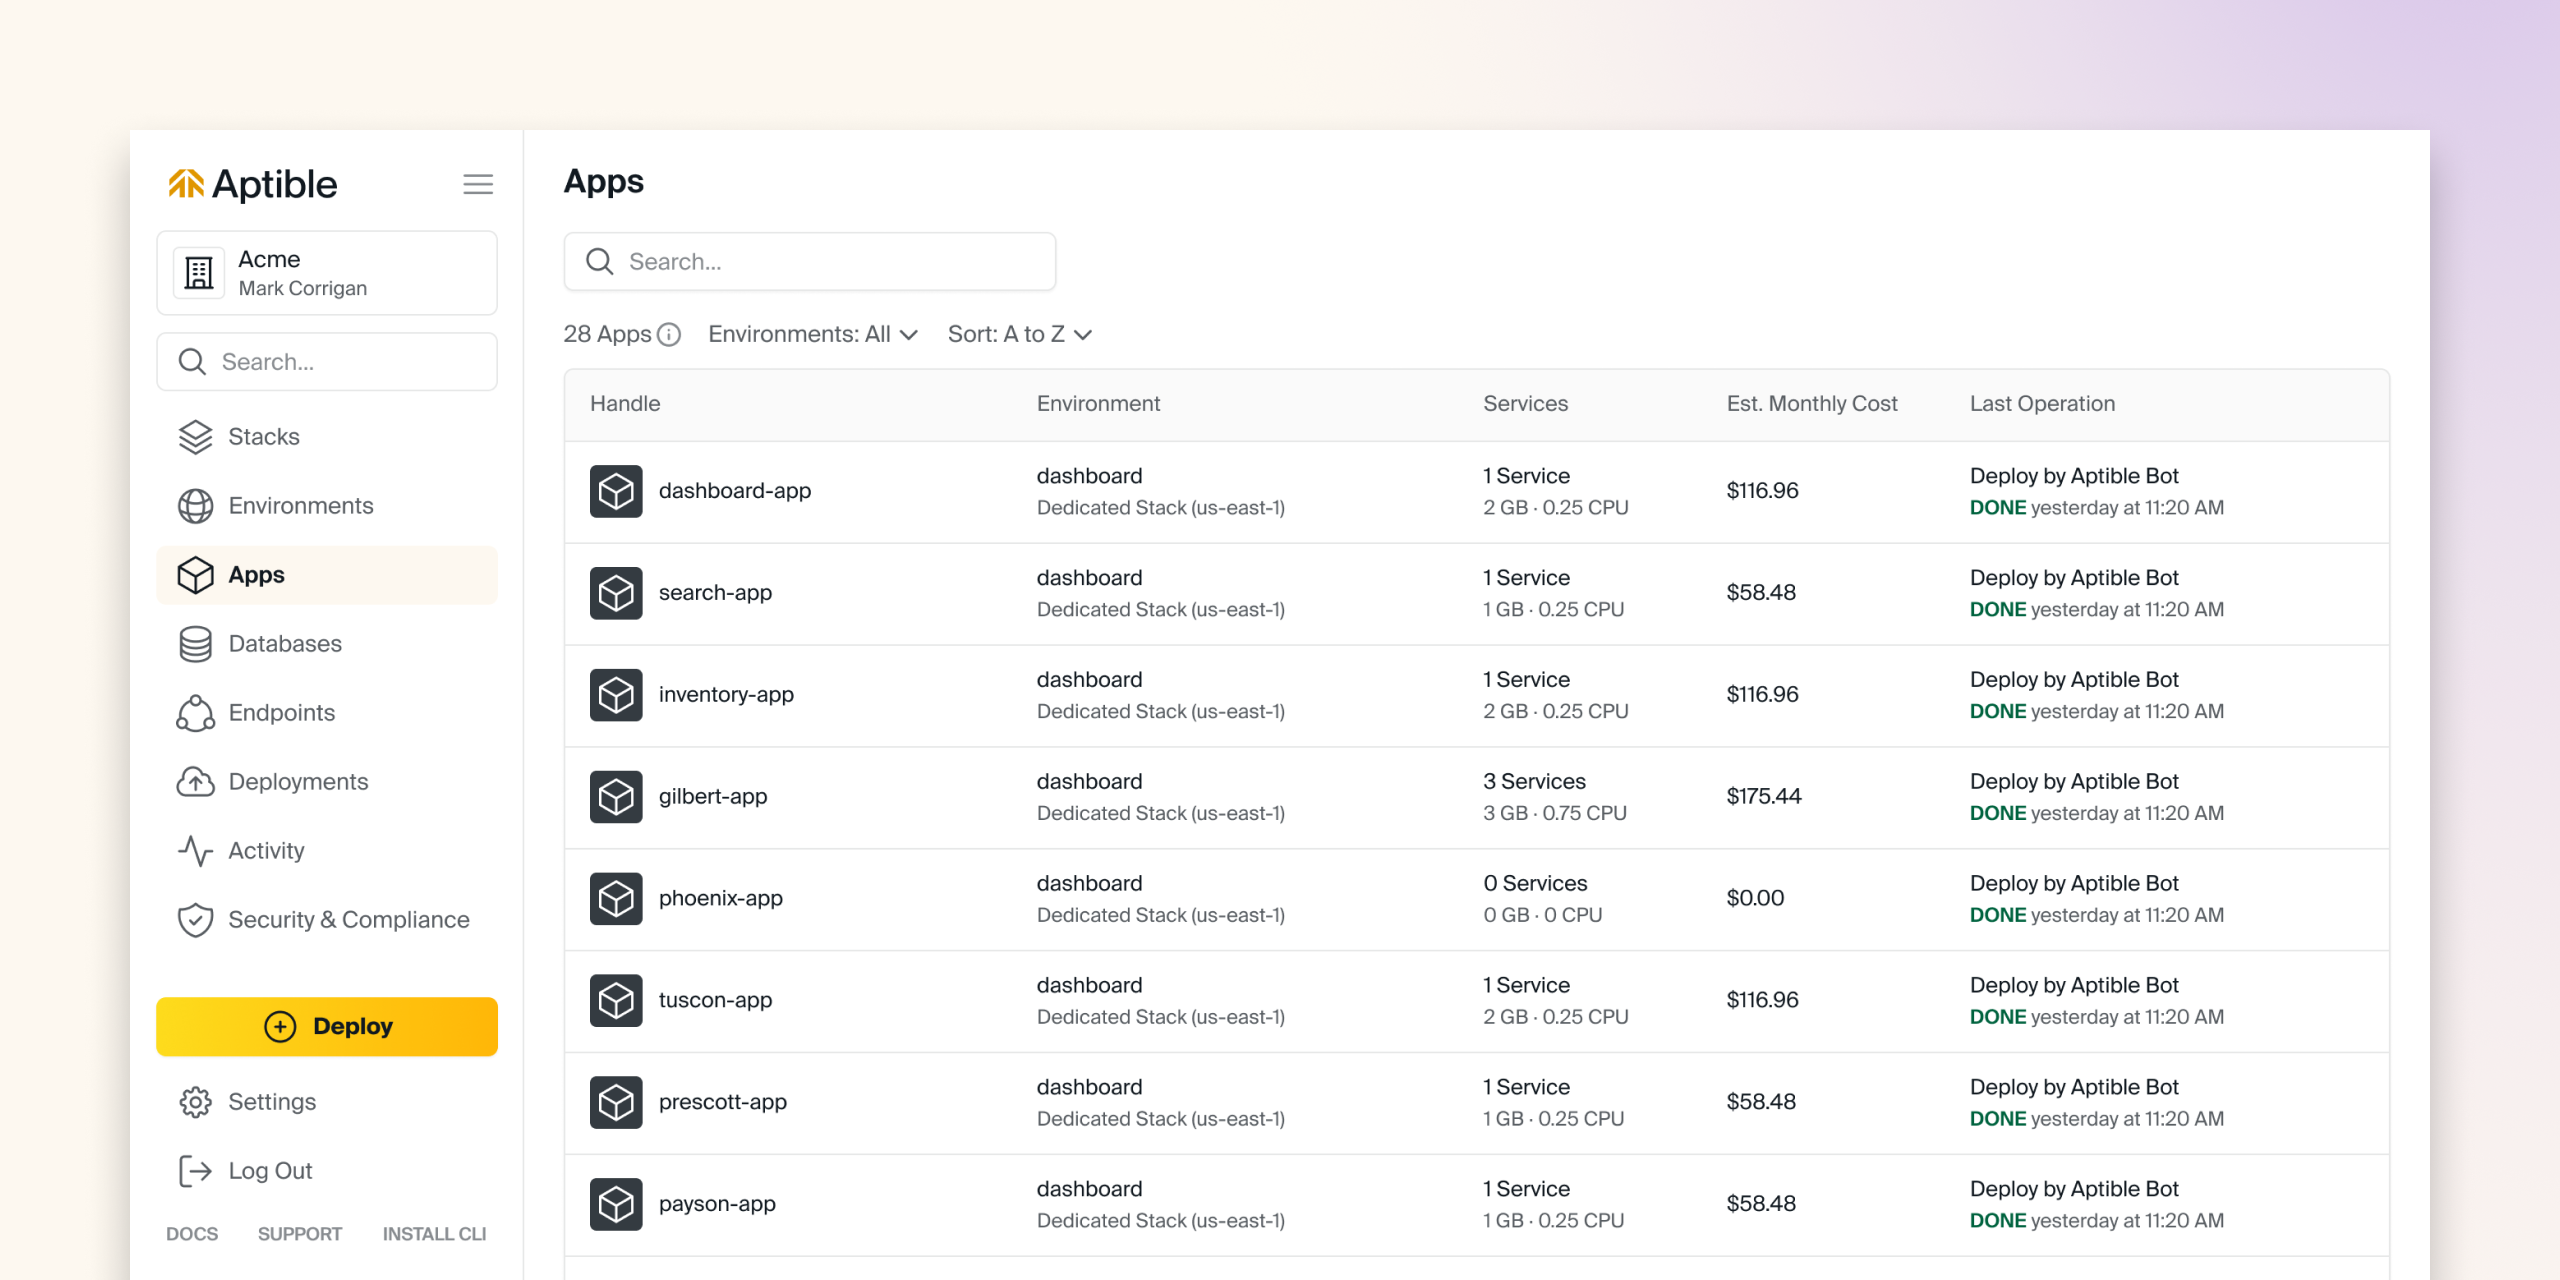The width and height of the screenshot is (2560, 1280).
Task: Click the Environments globe icon
Action: pos(195,506)
